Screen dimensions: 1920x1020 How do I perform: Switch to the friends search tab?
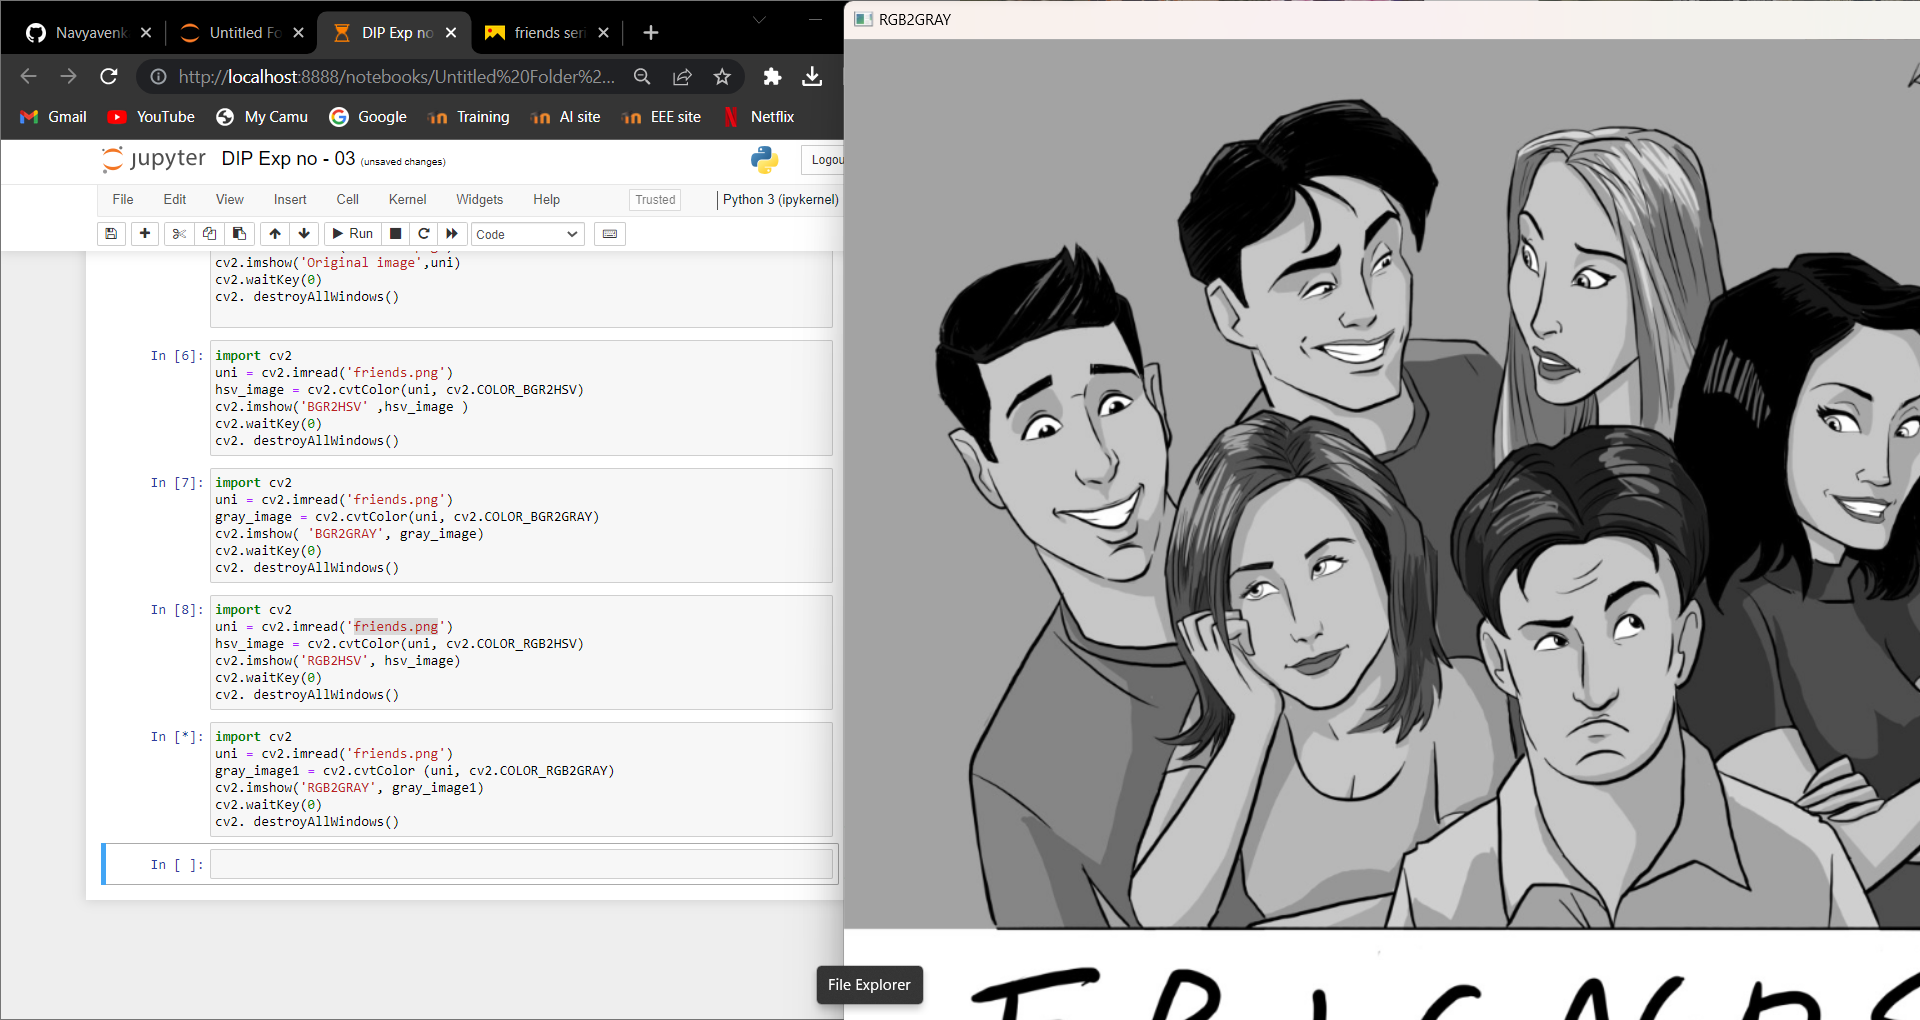tap(546, 33)
